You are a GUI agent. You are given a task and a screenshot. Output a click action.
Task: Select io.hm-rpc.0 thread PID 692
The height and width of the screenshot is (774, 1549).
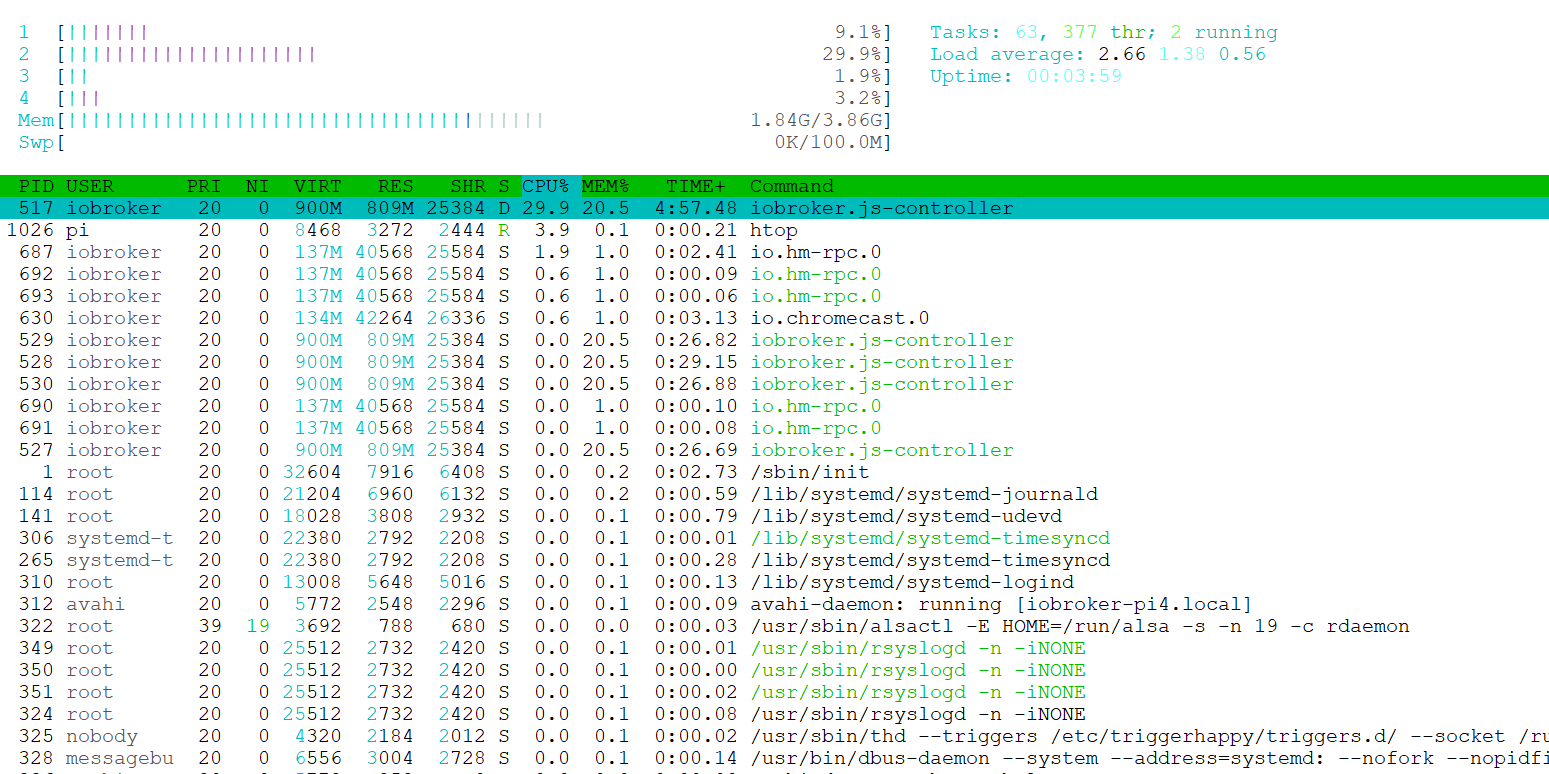[774, 274]
